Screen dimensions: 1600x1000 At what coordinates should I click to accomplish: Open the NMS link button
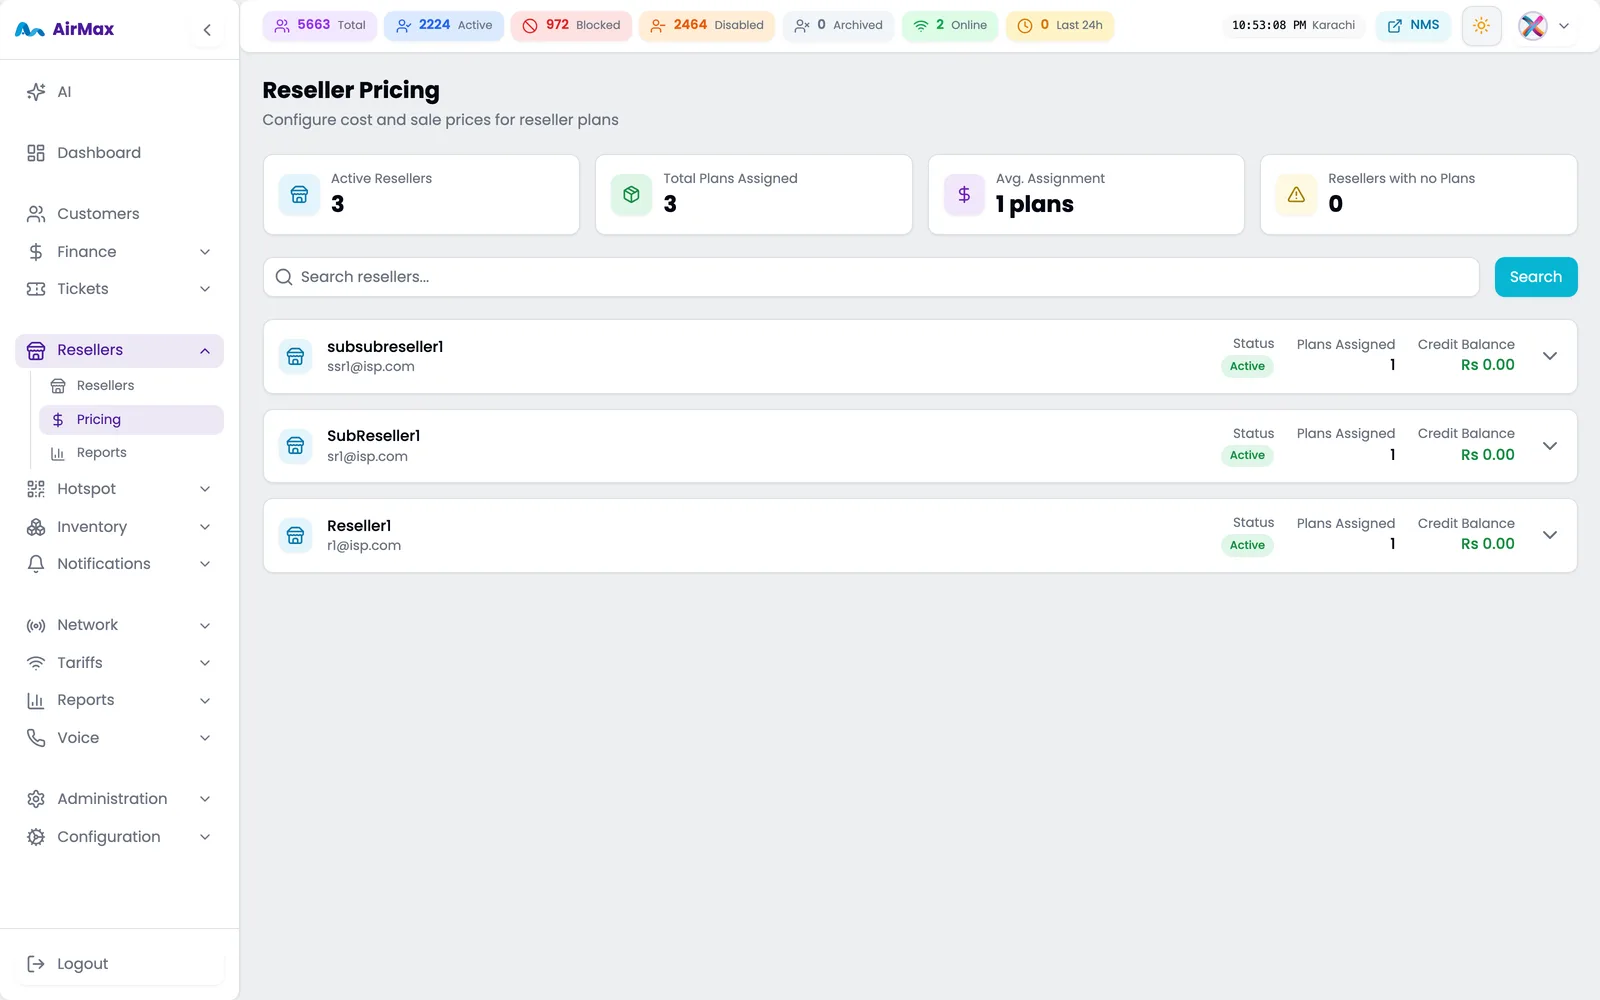point(1414,25)
